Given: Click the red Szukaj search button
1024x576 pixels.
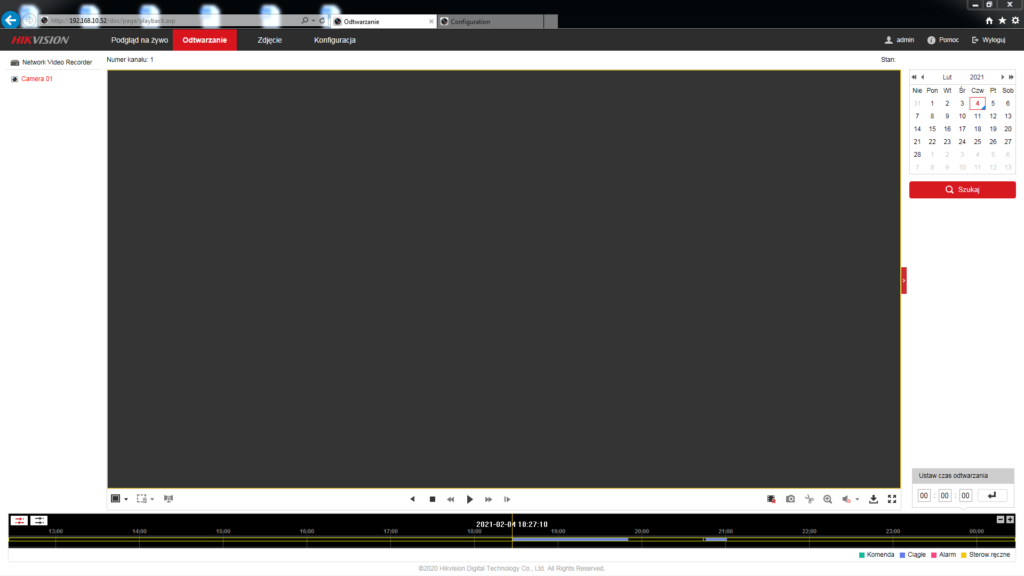Looking at the screenshot, I should 962,190.
